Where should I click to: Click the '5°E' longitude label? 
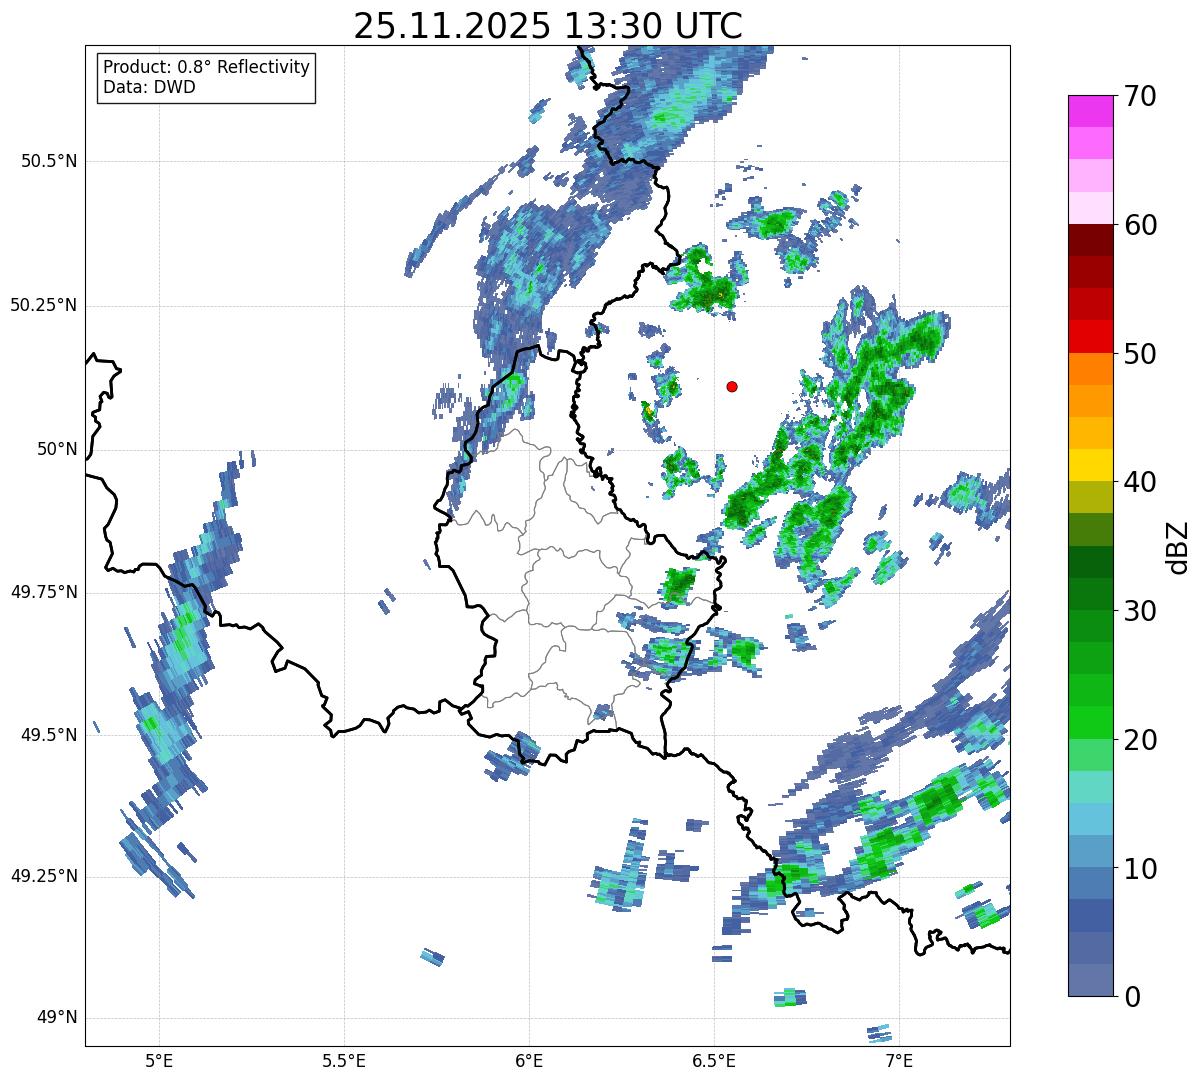tap(159, 1060)
